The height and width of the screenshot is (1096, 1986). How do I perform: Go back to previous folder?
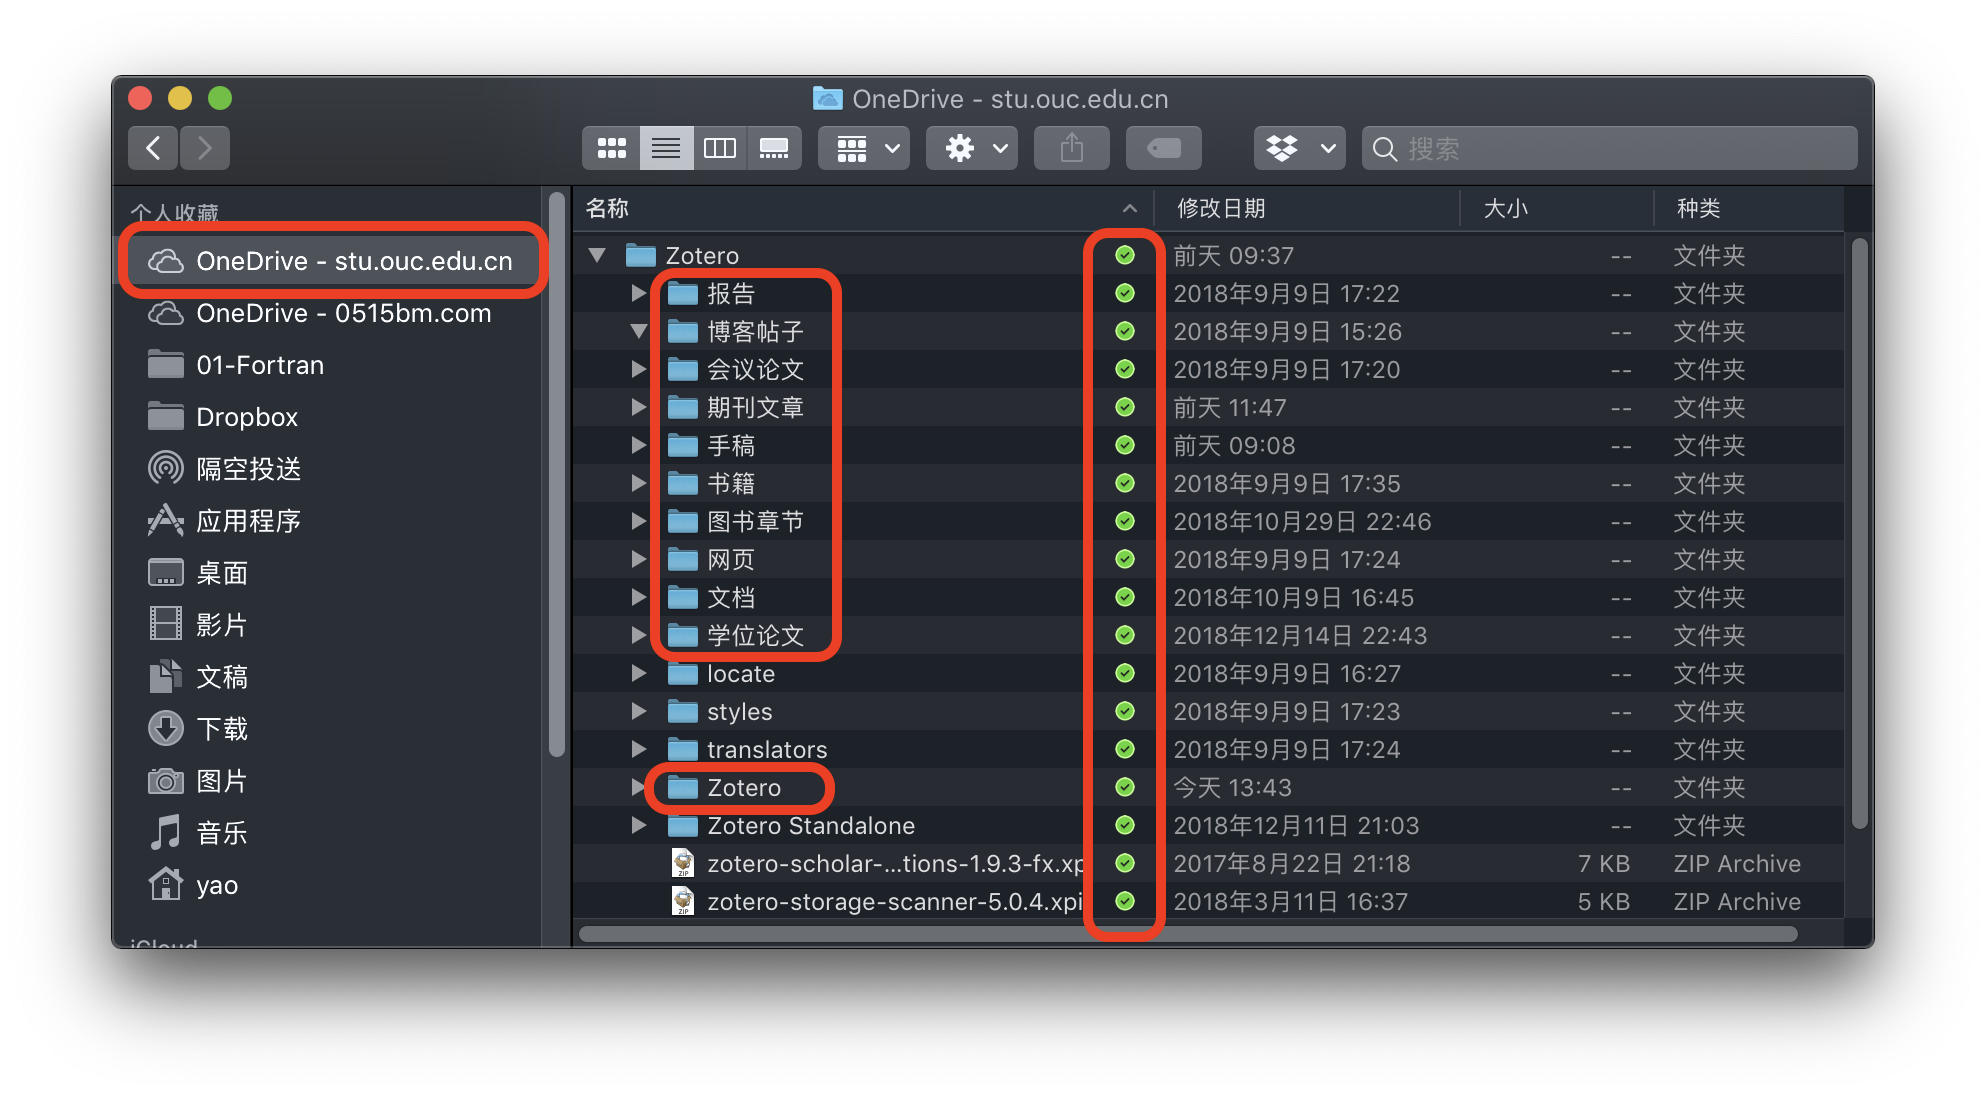click(153, 149)
